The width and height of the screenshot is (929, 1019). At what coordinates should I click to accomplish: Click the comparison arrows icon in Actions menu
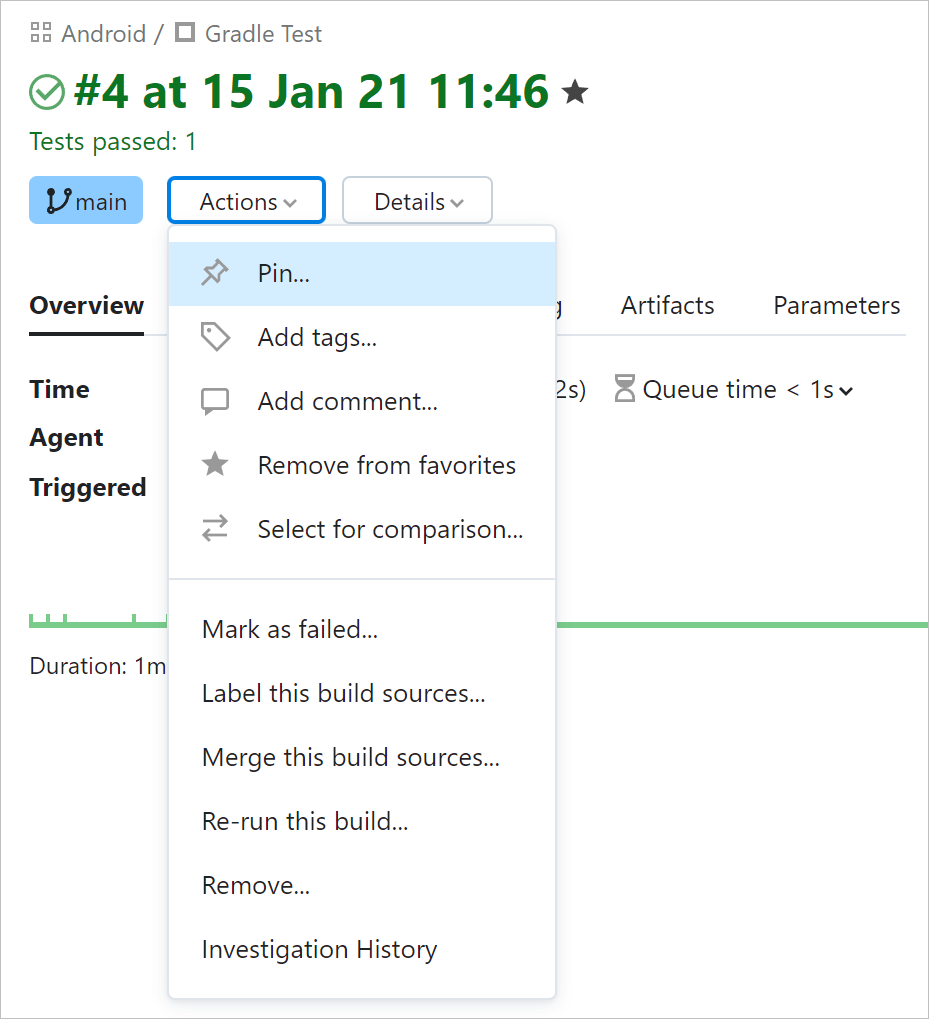point(215,529)
